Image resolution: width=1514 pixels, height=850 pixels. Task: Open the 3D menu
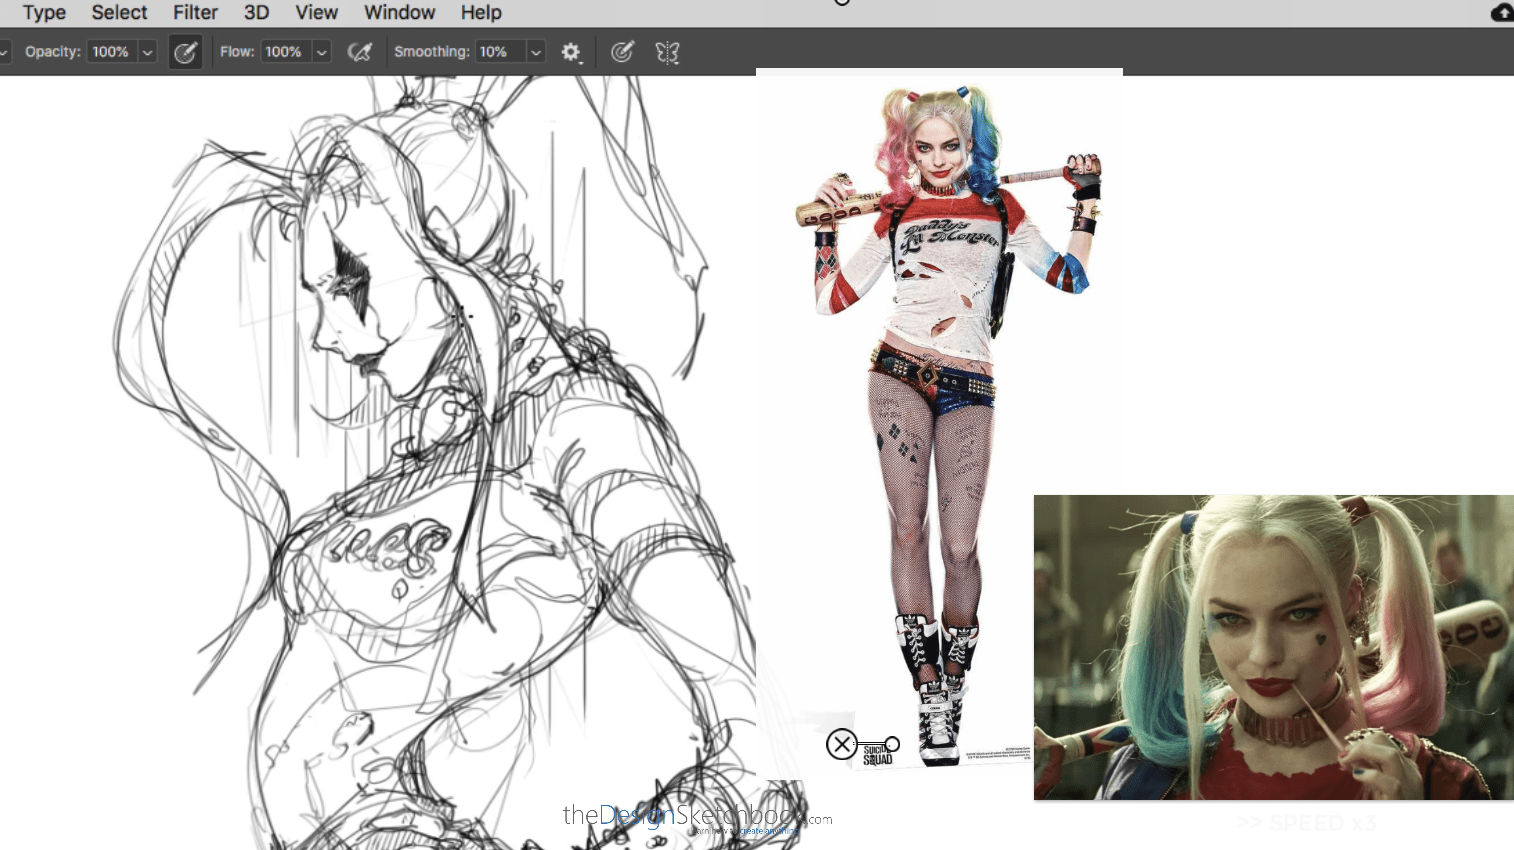click(257, 13)
